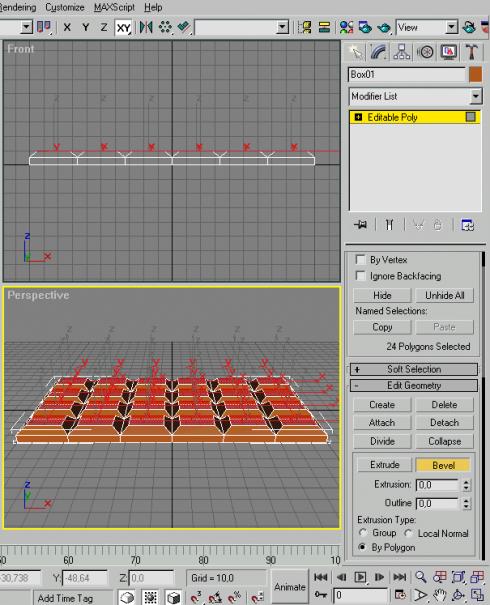Toggle Min/Max viewport icon
This screenshot has height=605, width=490.
coord(477,595)
